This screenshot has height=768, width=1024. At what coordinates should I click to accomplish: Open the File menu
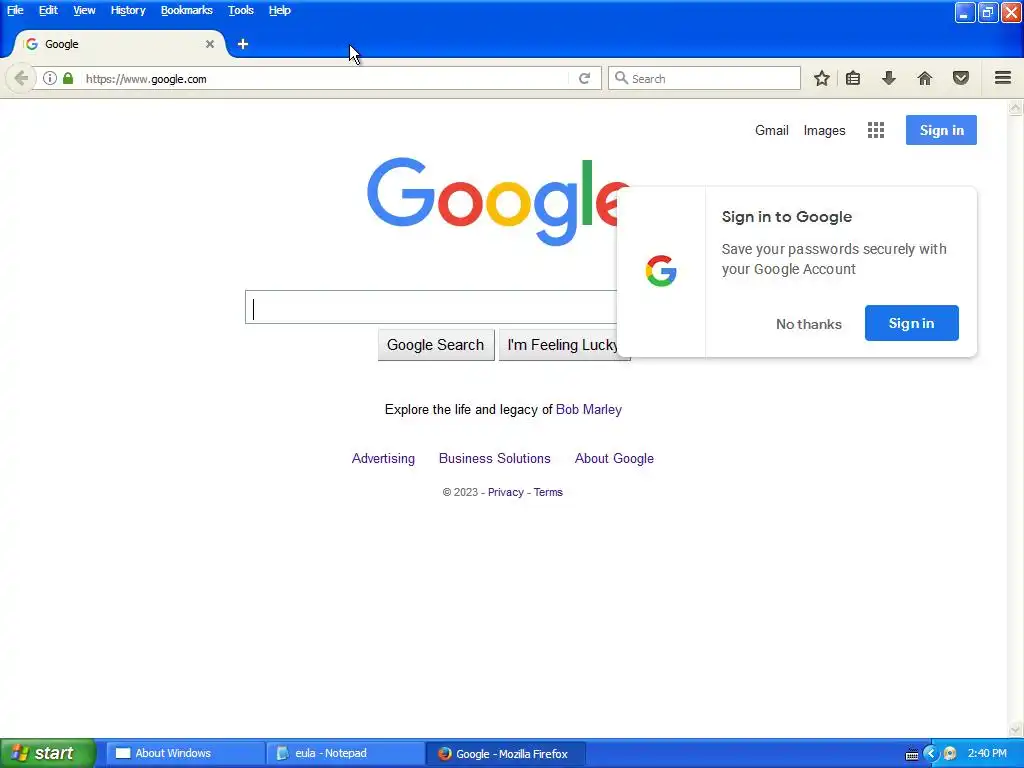pyautogui.click(x=15, y=10)
